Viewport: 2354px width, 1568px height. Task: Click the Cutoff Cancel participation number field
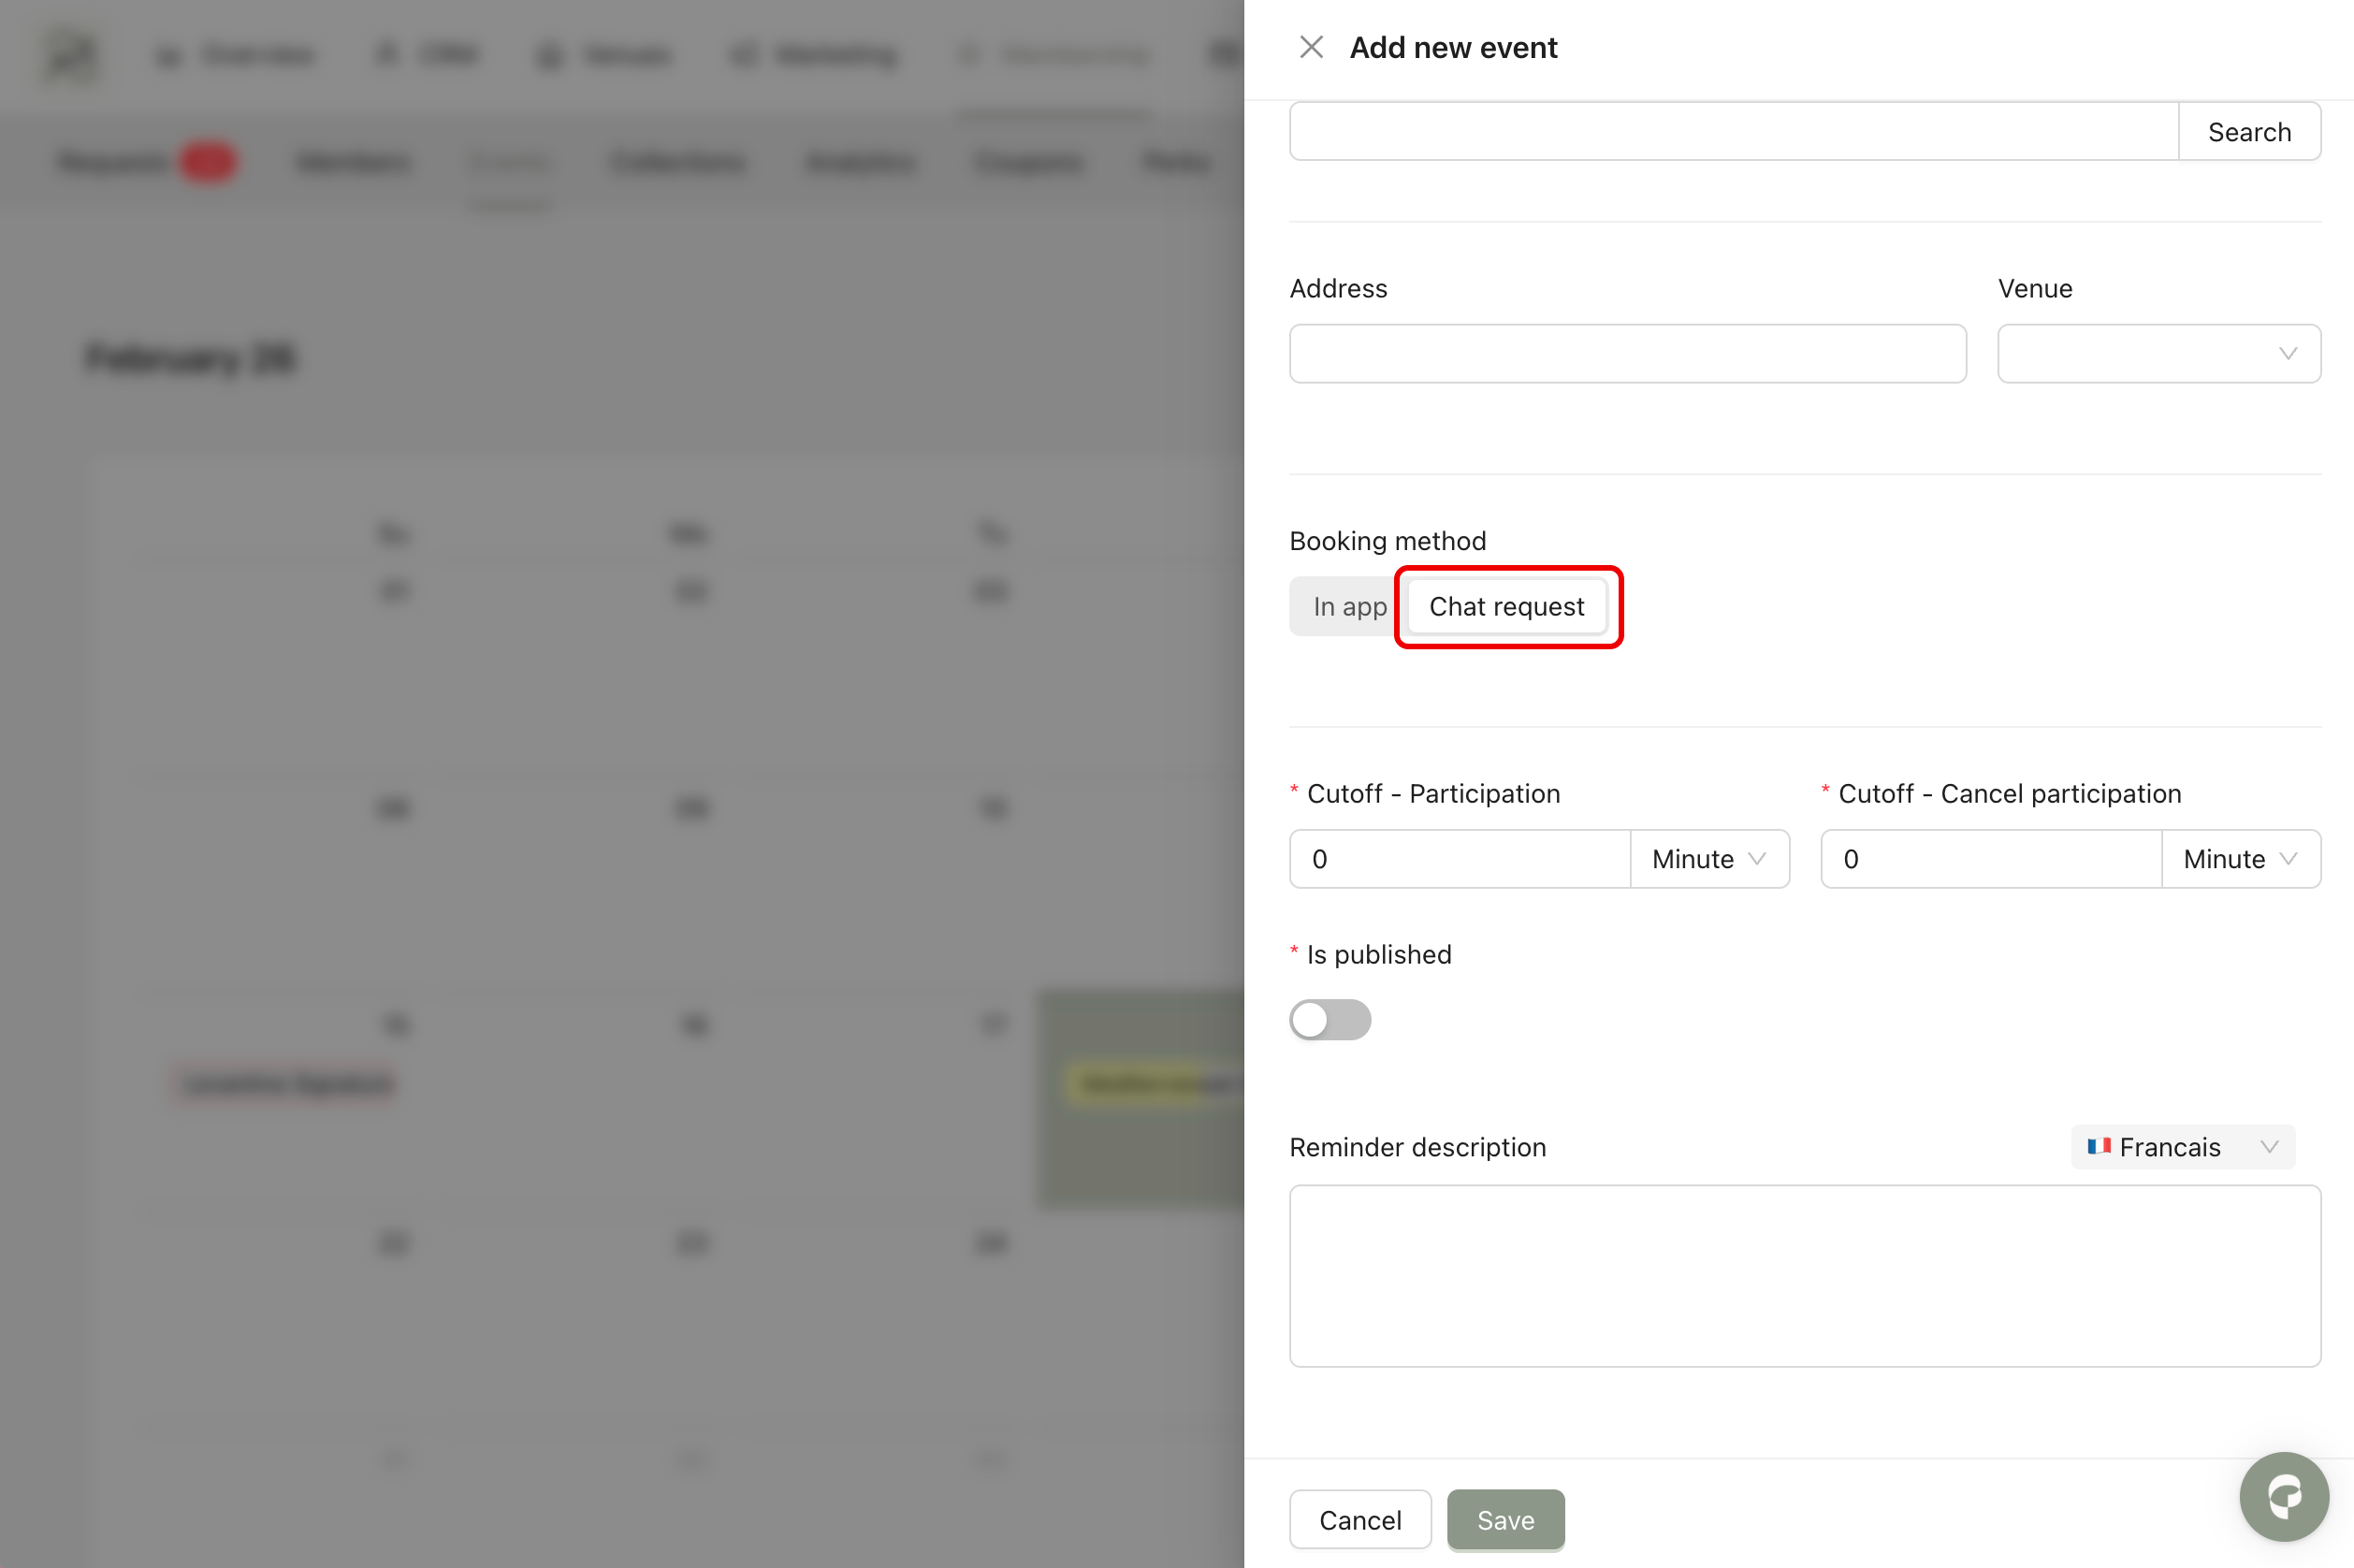1990,859
